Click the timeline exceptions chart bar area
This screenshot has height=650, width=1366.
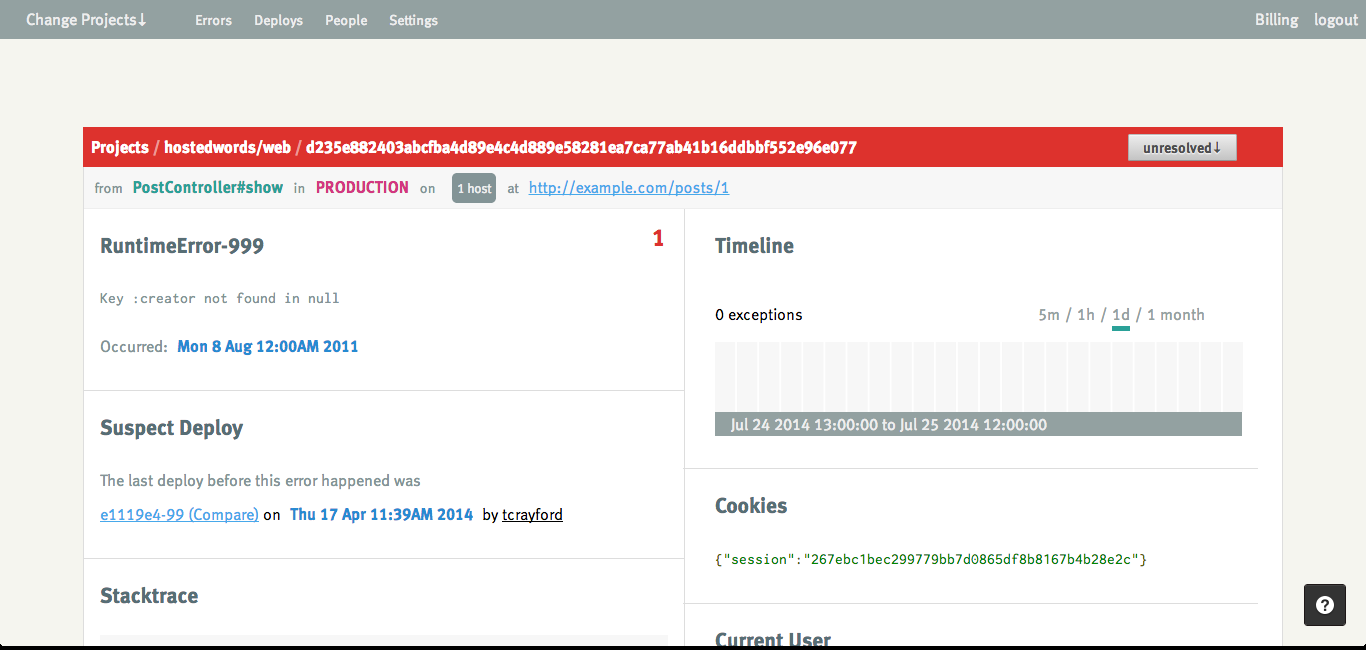pyautogui.click(x=978, y=377)
